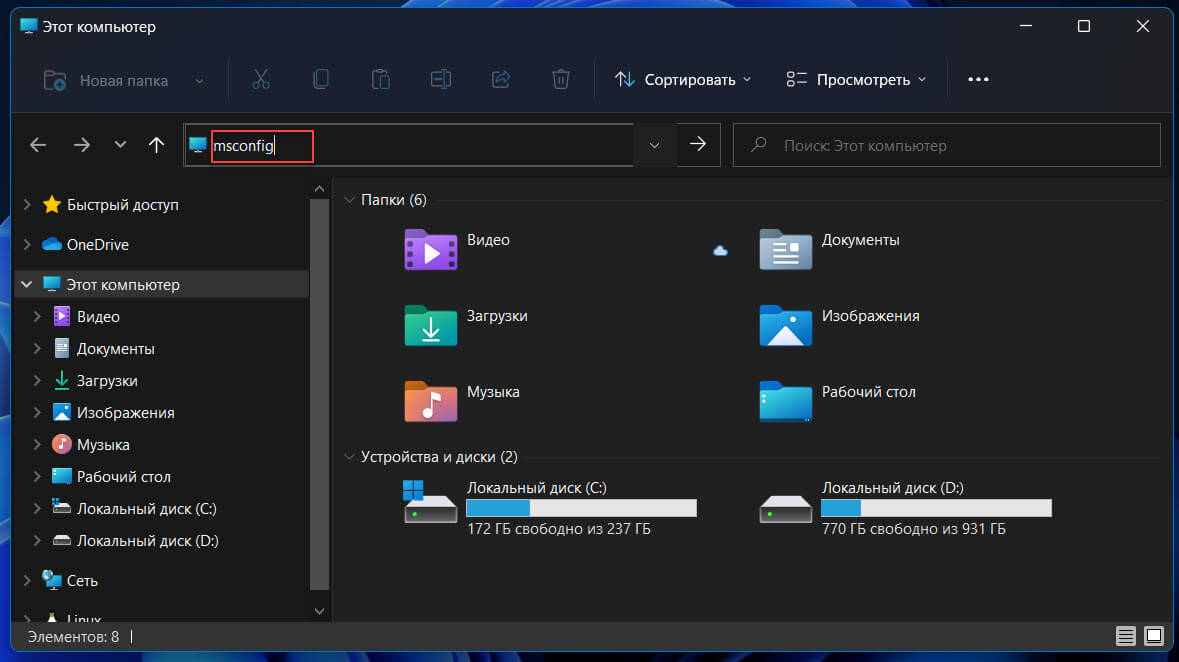
Task: Expand Быстрый доступ in sidebar
Action: point(27,205)
